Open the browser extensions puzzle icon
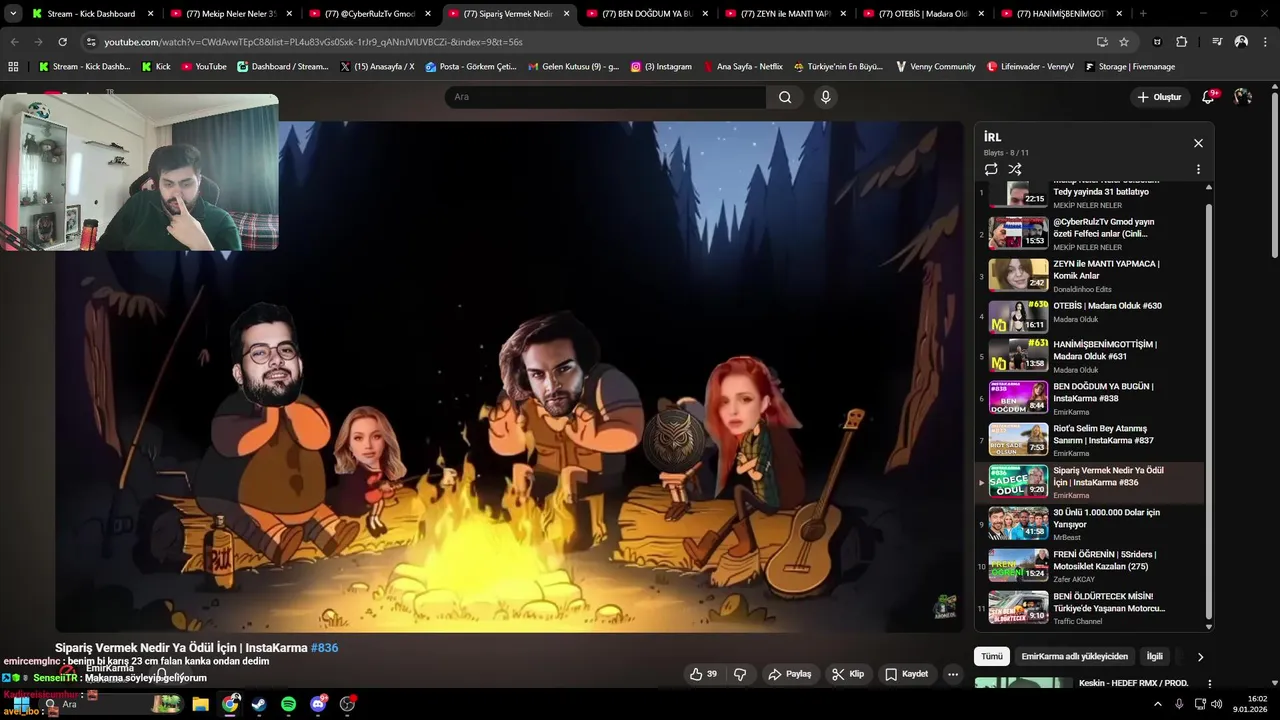 (x=1181, y=42)
